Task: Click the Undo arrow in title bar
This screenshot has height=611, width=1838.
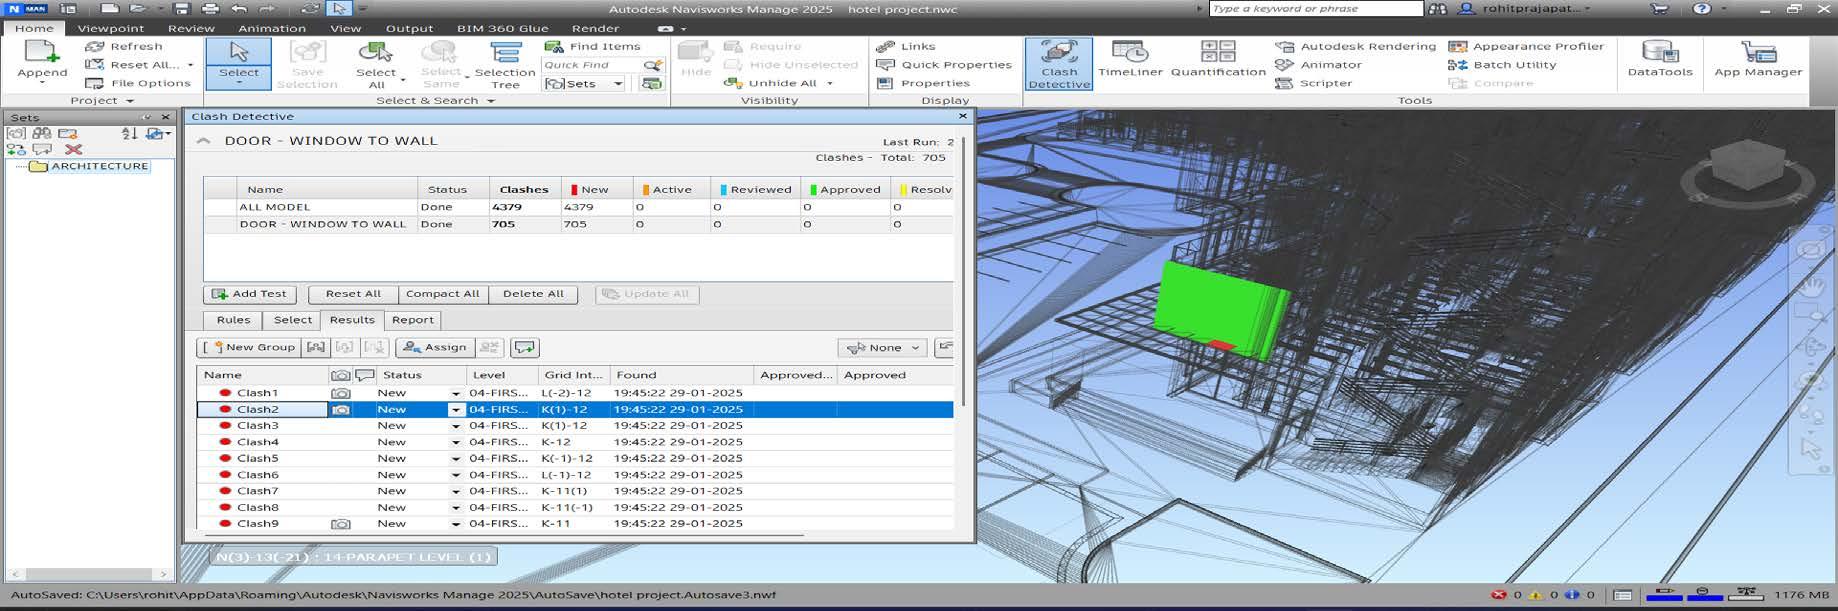Action: 239,9
